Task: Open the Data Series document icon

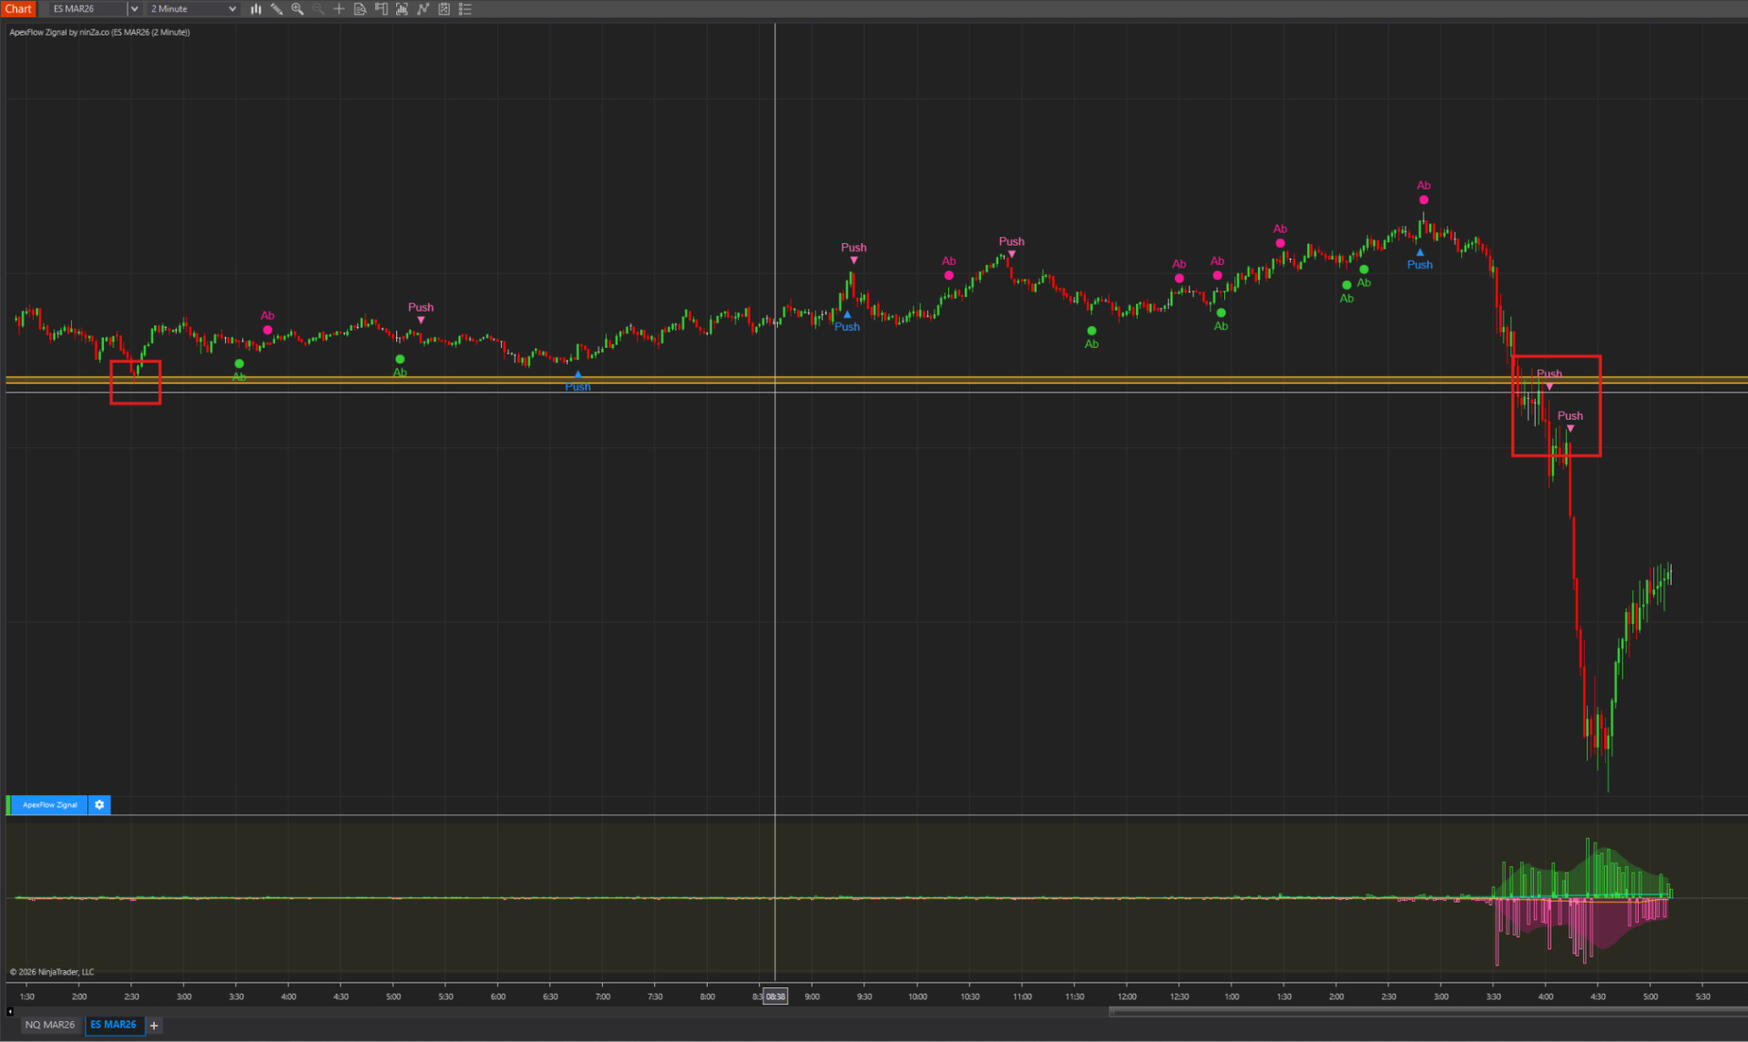Action: 360,9
